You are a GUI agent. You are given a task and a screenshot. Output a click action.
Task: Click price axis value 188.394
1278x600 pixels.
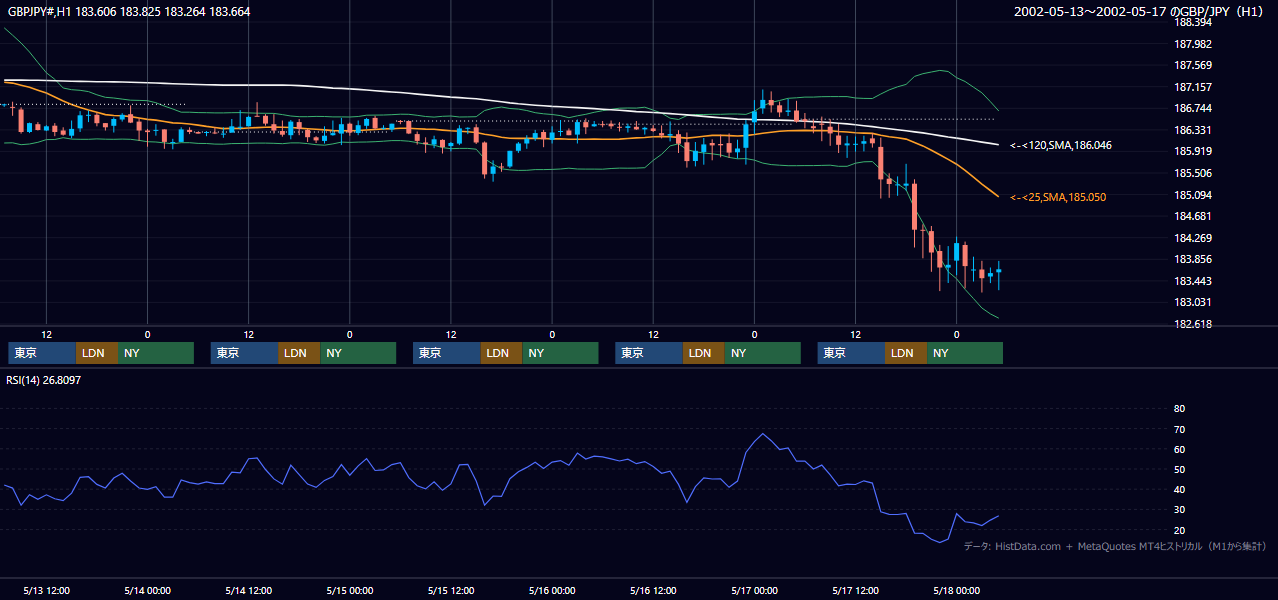click(x=1192, y=23)
